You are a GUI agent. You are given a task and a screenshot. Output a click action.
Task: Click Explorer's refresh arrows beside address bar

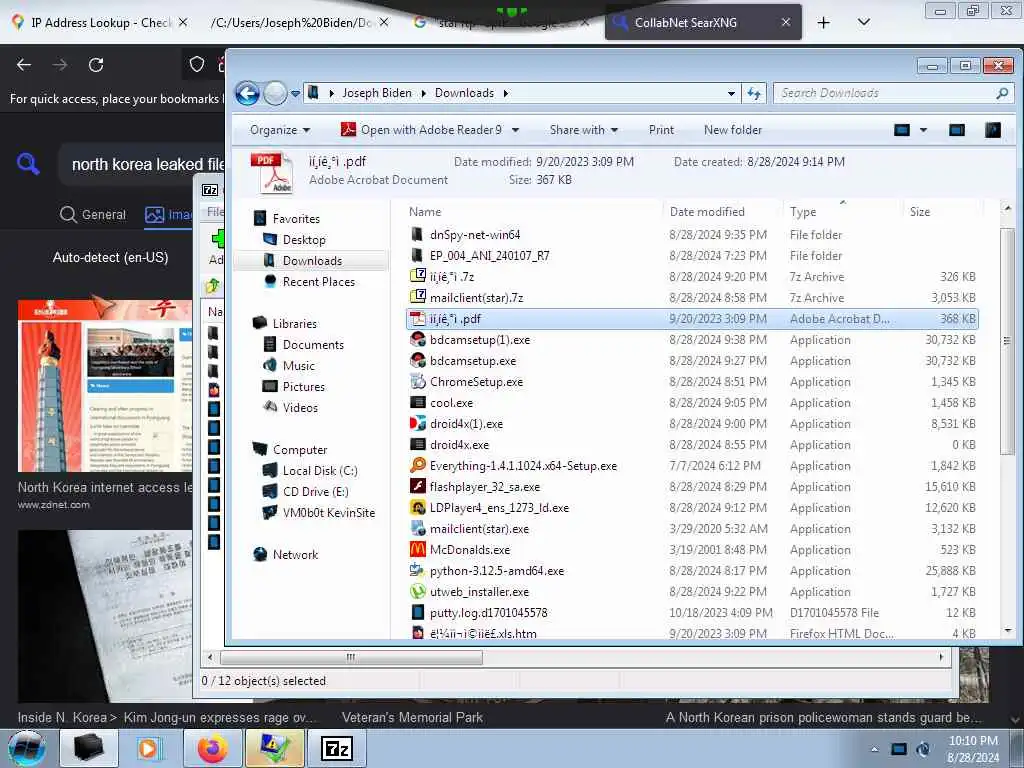coord(754,93)
